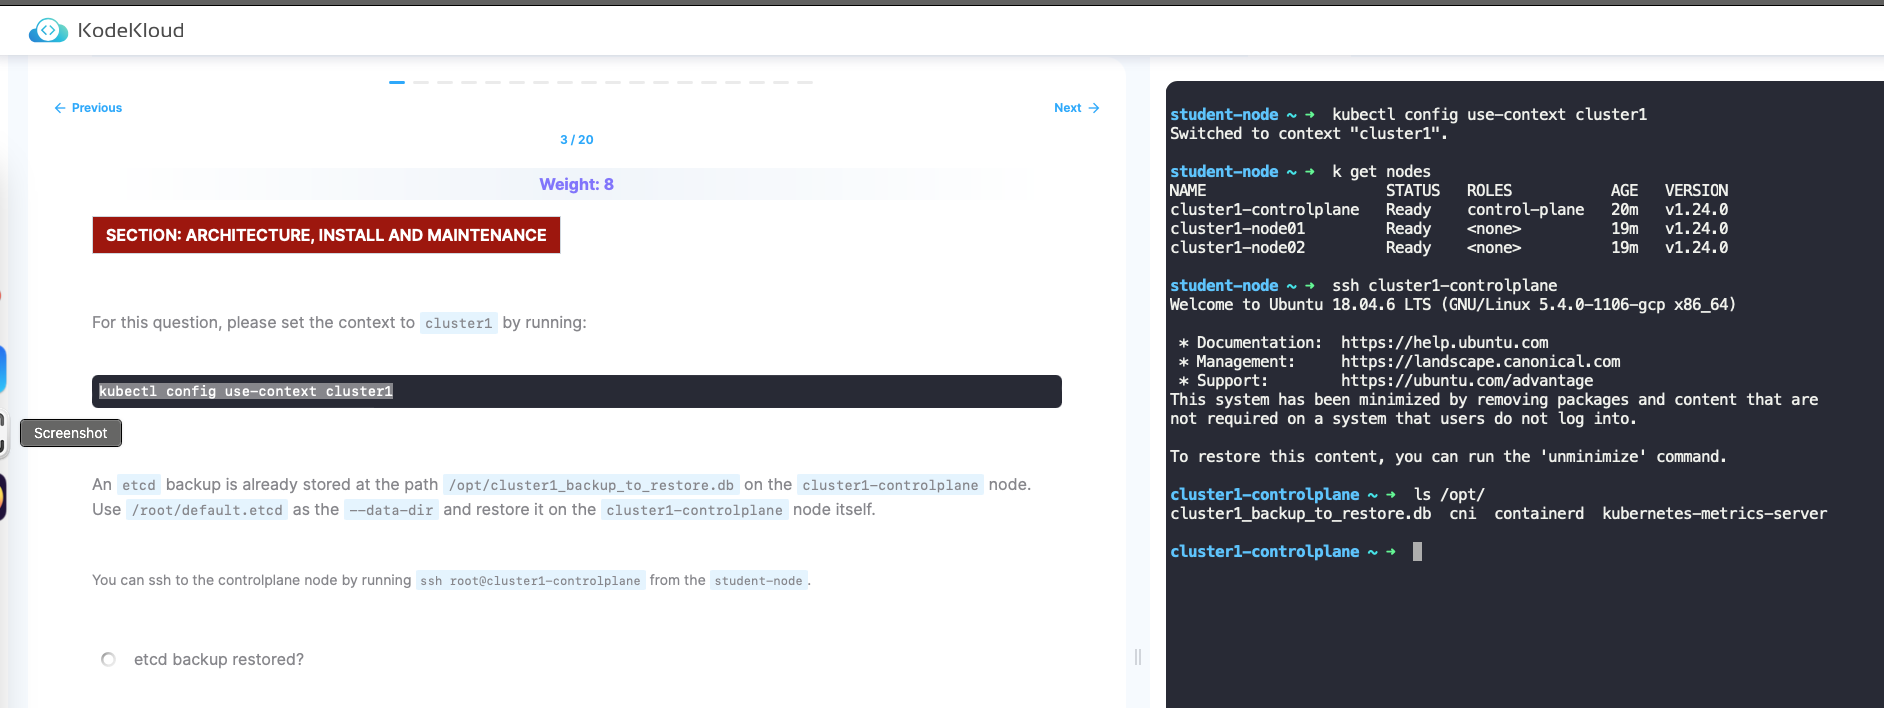This screenshot has height=708, width=1884.
Task: Click the panel divider resize handle
Action: pyautogui.click(x=1138, y=657)
